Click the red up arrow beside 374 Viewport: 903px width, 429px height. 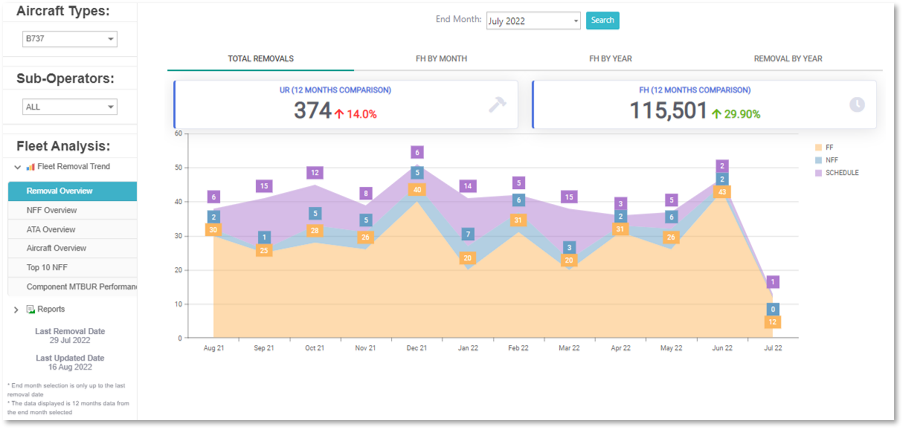coord(338,113)
